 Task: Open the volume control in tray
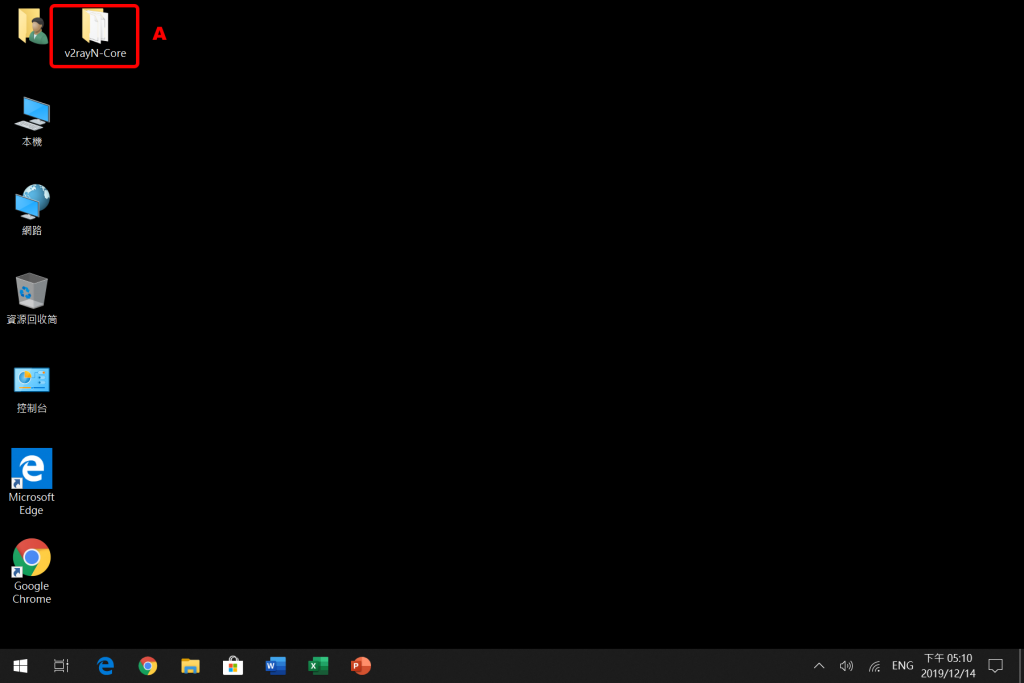click(846, 666)
